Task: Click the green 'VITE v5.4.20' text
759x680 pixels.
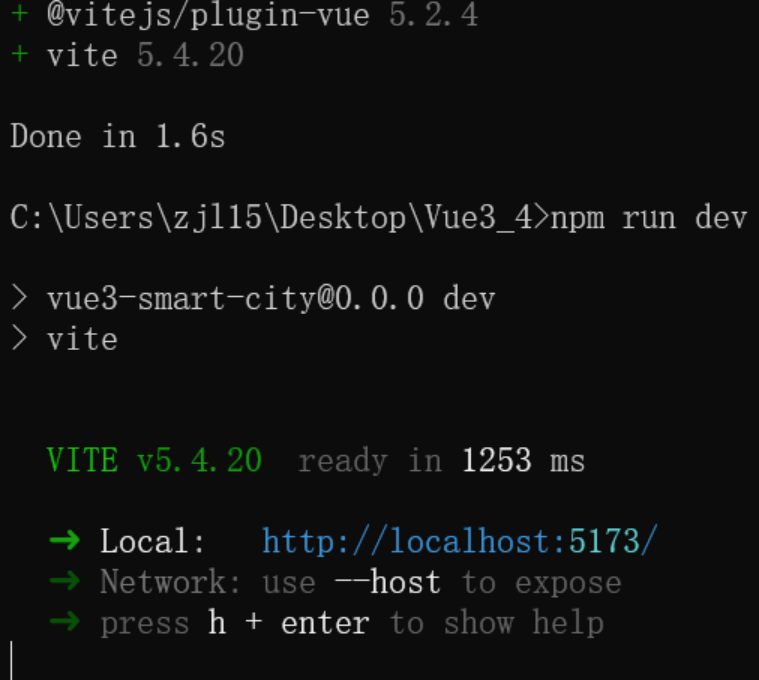Action: (154, 460)
